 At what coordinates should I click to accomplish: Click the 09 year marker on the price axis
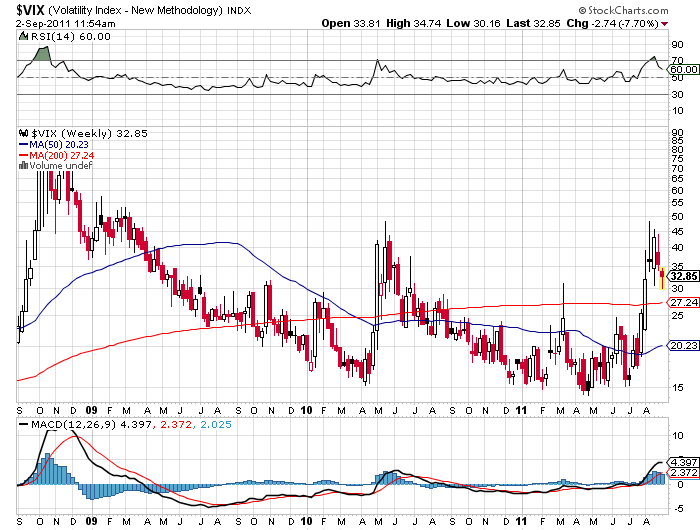coord(91,410)
